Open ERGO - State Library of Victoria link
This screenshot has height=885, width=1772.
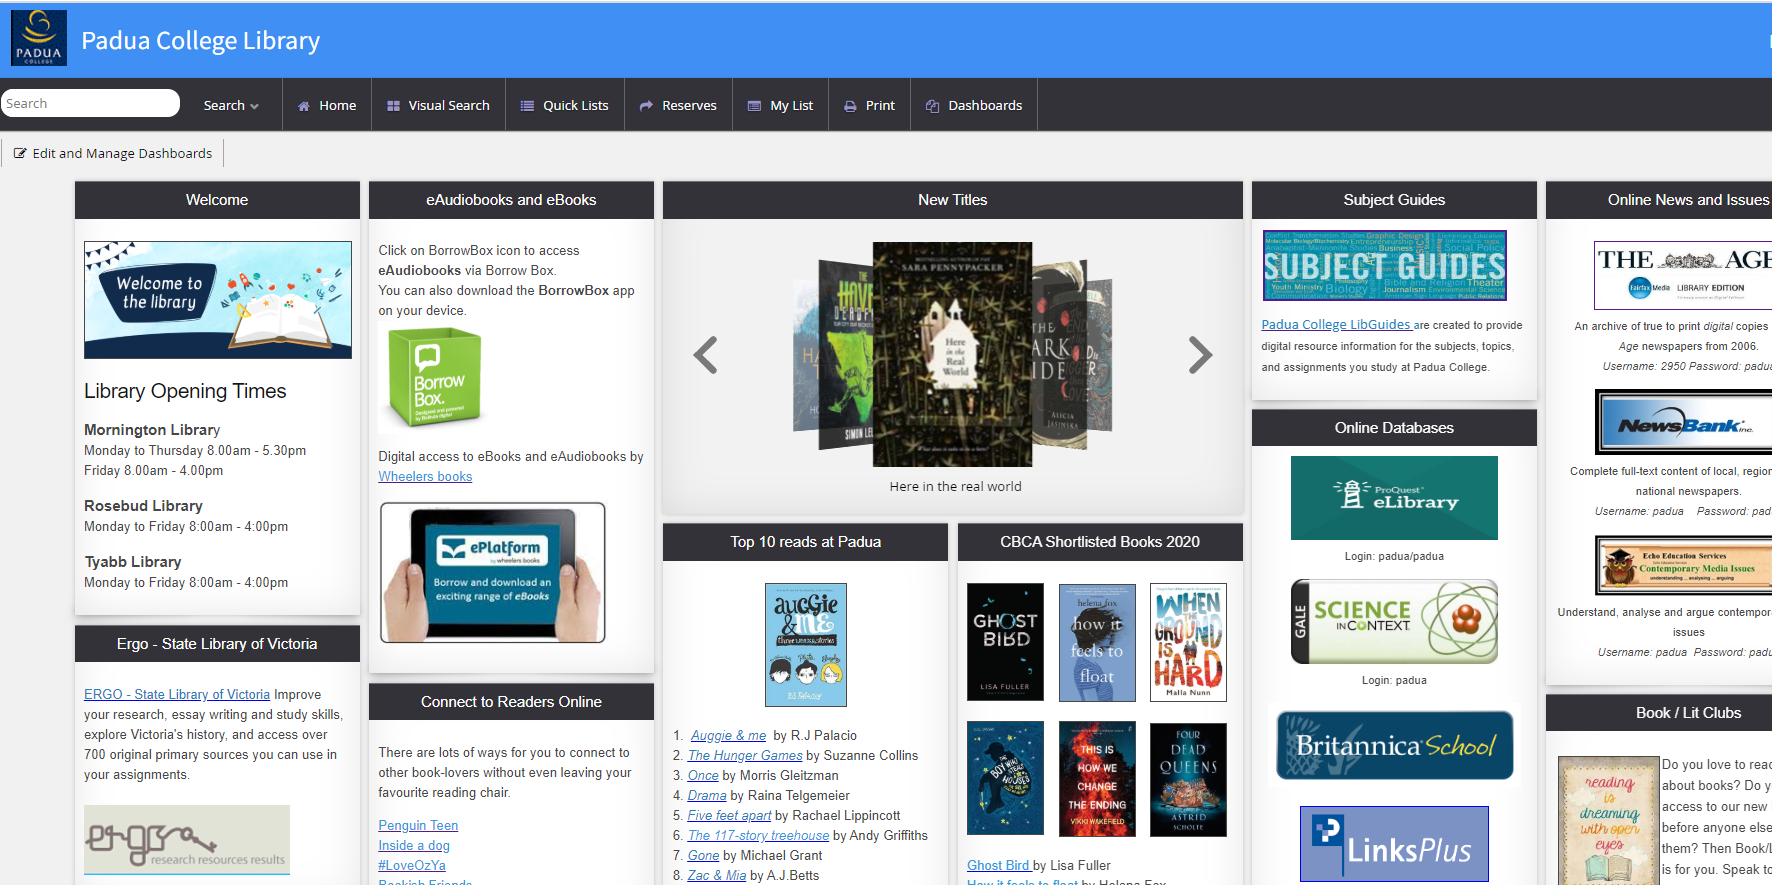[x=177, y=695]
